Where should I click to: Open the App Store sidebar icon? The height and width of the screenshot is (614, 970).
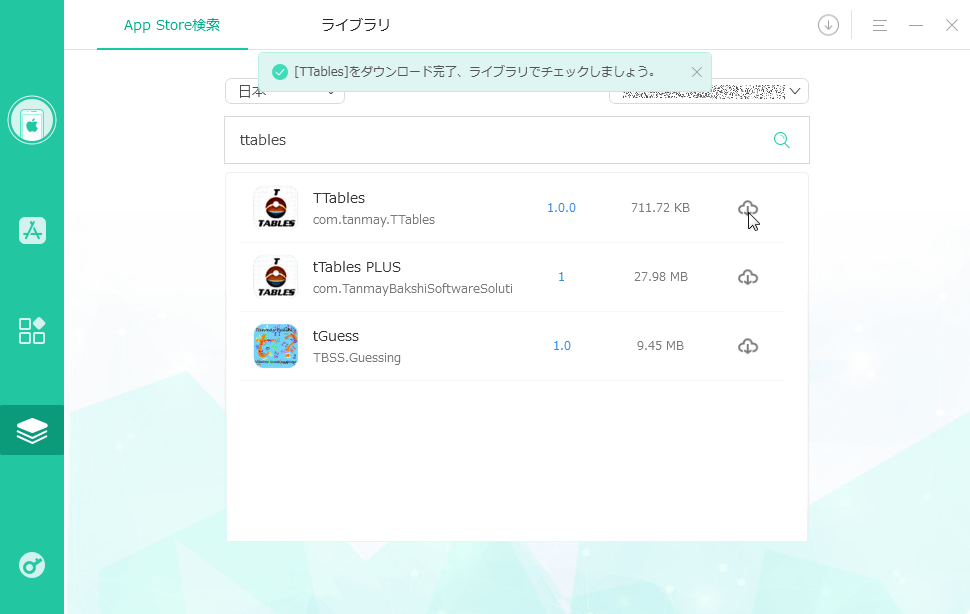point(32,231)
